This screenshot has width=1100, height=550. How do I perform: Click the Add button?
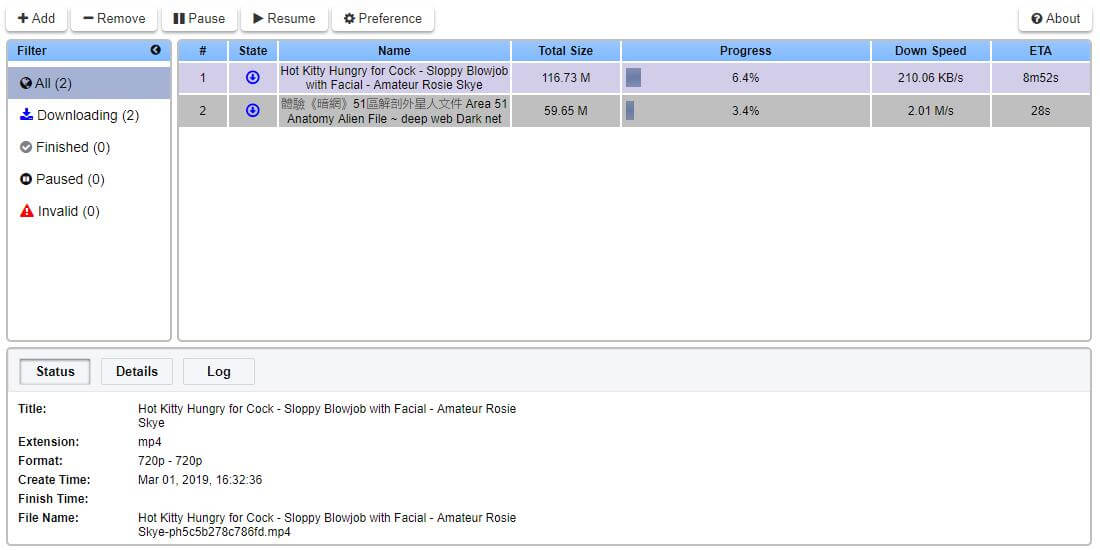click(x=36, y=19)
